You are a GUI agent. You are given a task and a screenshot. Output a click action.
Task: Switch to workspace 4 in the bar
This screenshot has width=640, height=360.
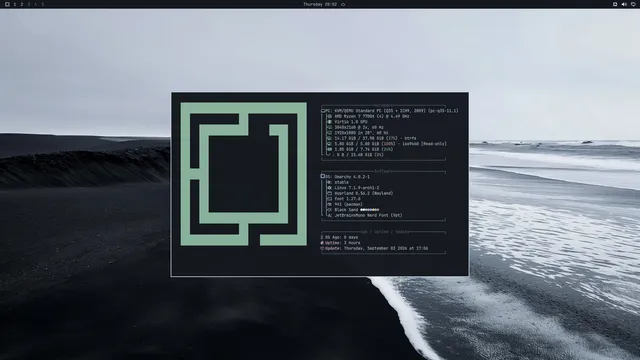pos(36,4)
